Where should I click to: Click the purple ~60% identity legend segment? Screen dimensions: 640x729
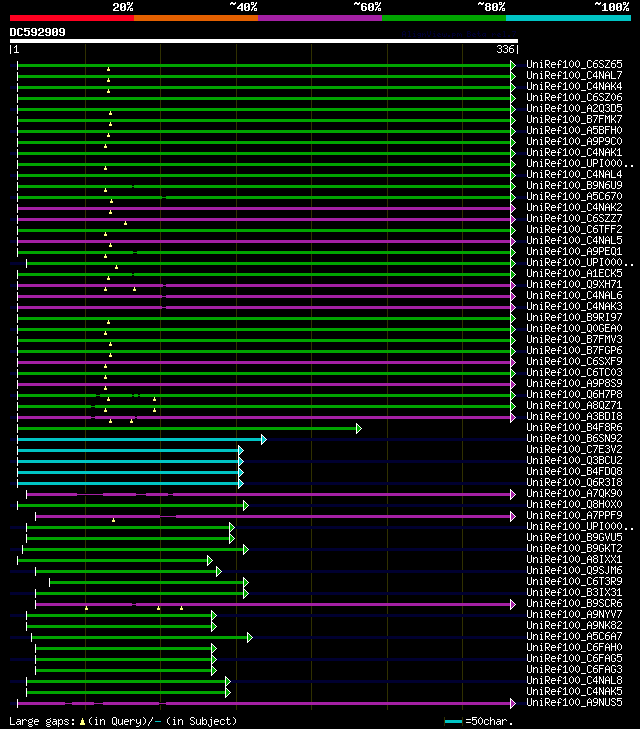point(320,18)
